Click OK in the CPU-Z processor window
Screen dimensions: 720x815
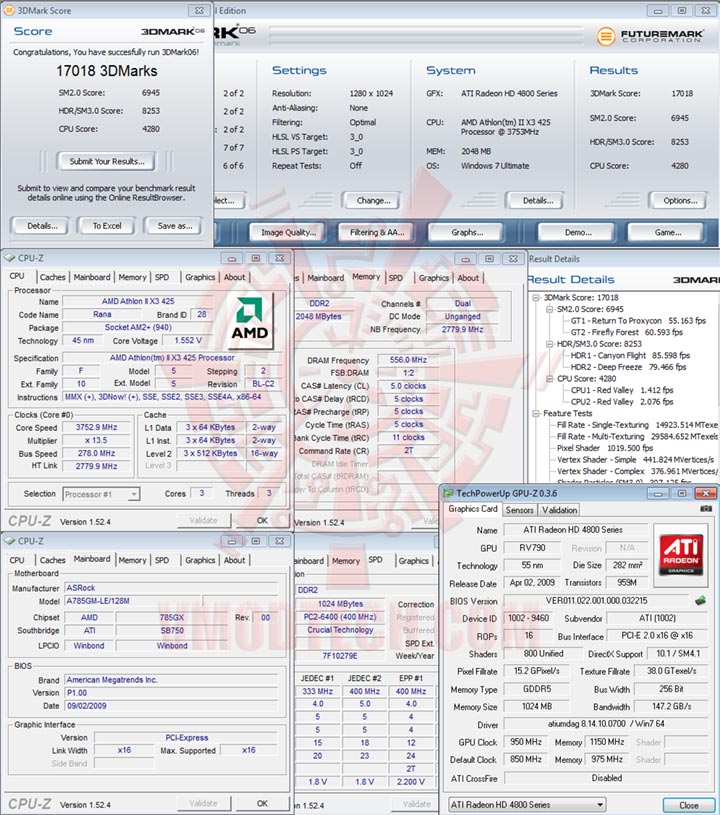pos(262,520)
